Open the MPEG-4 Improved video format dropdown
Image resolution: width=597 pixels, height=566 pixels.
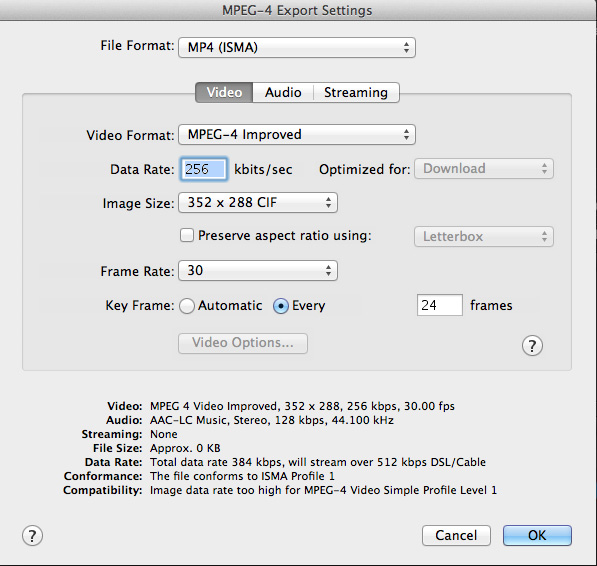coord(297,134)
